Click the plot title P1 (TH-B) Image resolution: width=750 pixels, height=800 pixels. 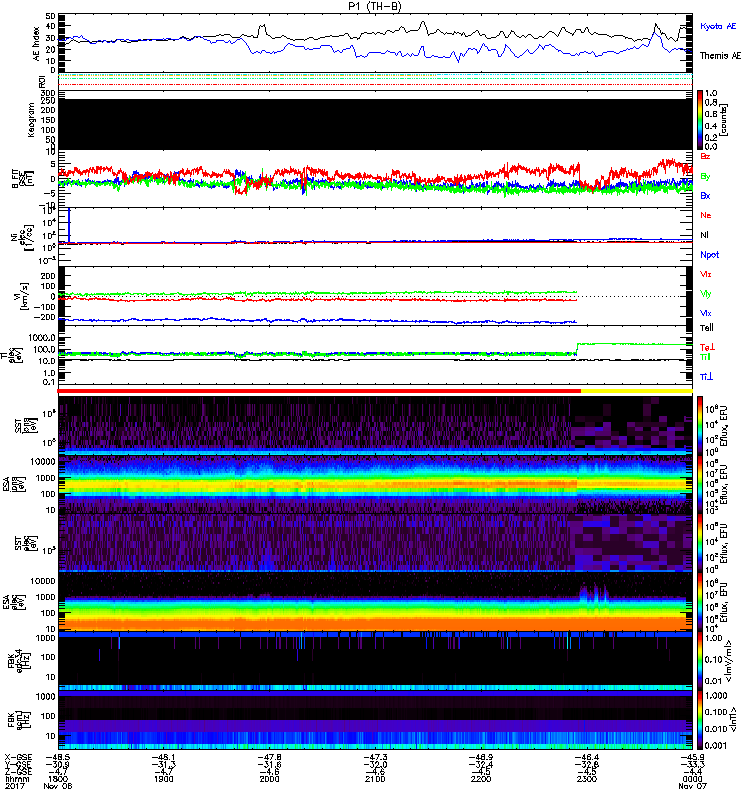(x=374, y=7)
